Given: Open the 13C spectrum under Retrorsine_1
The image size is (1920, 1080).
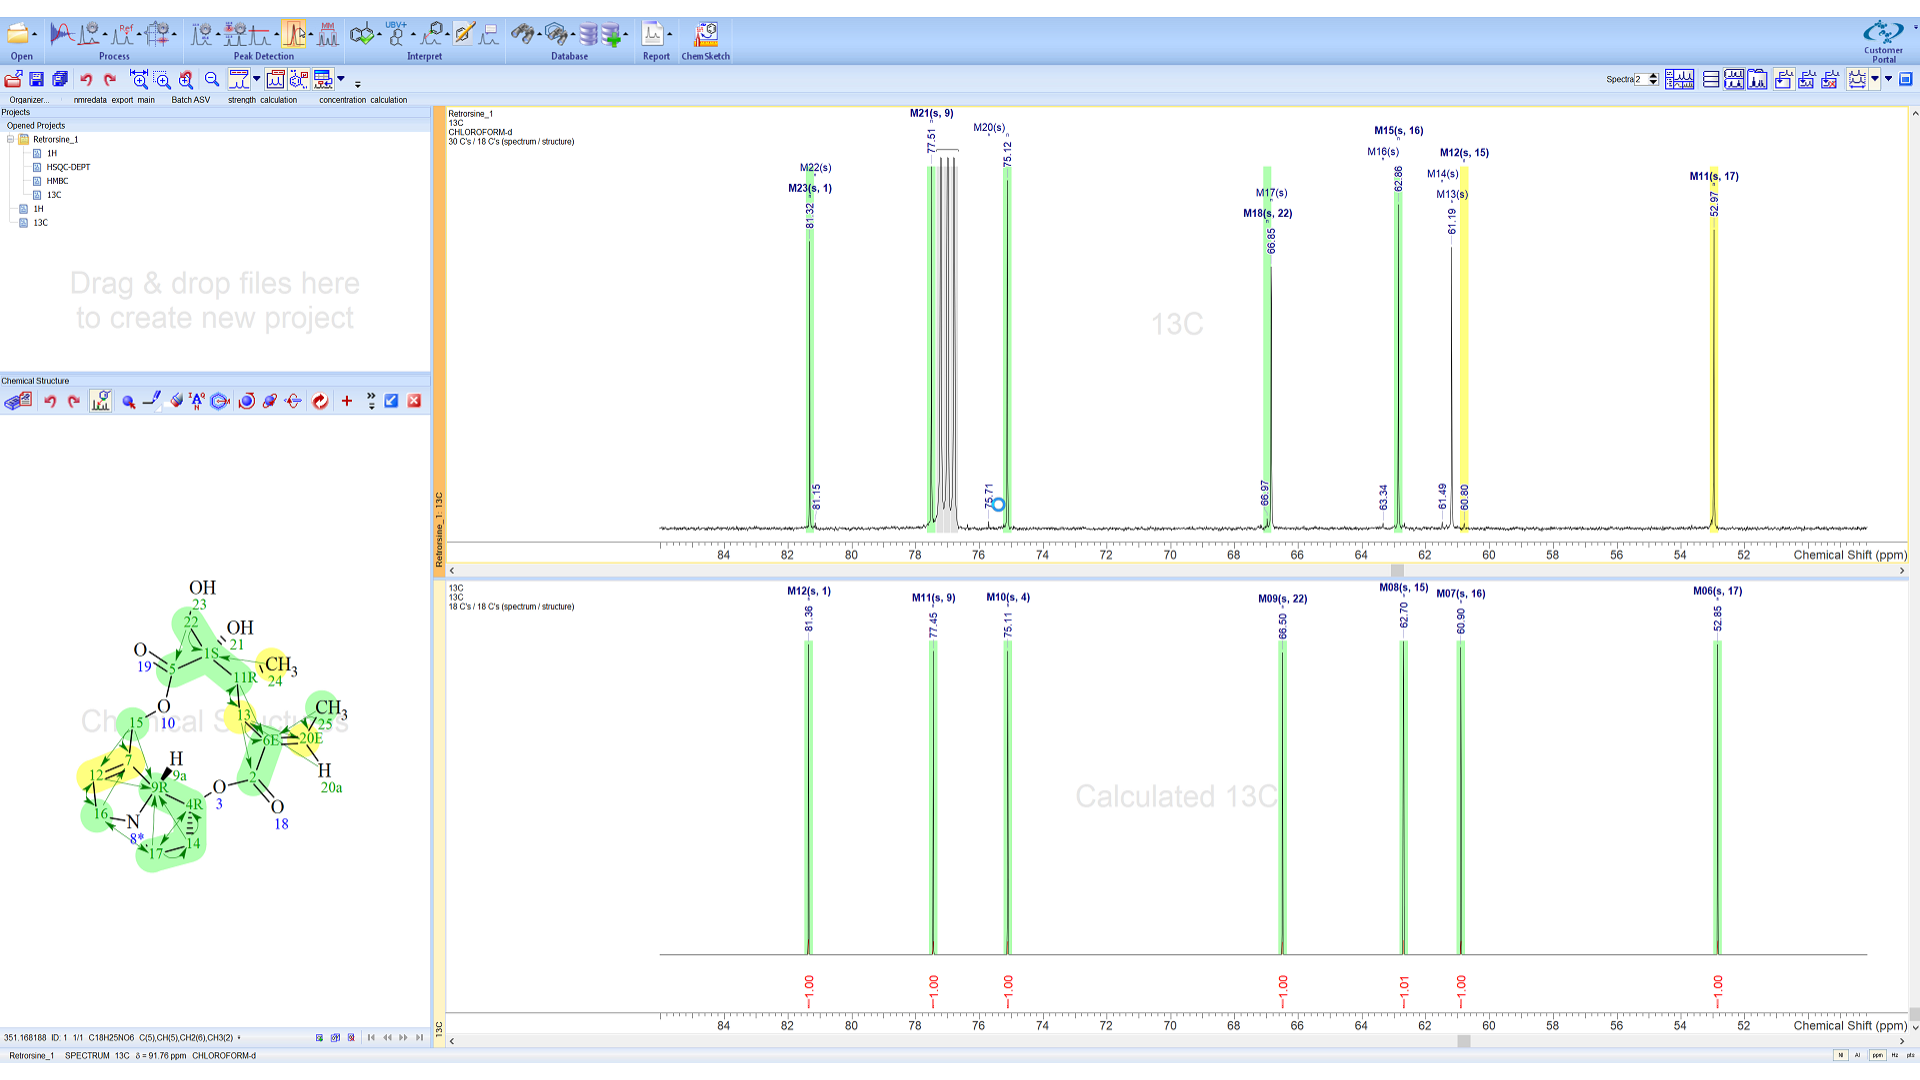Looking at the screenshot, I should click(55, 195).
